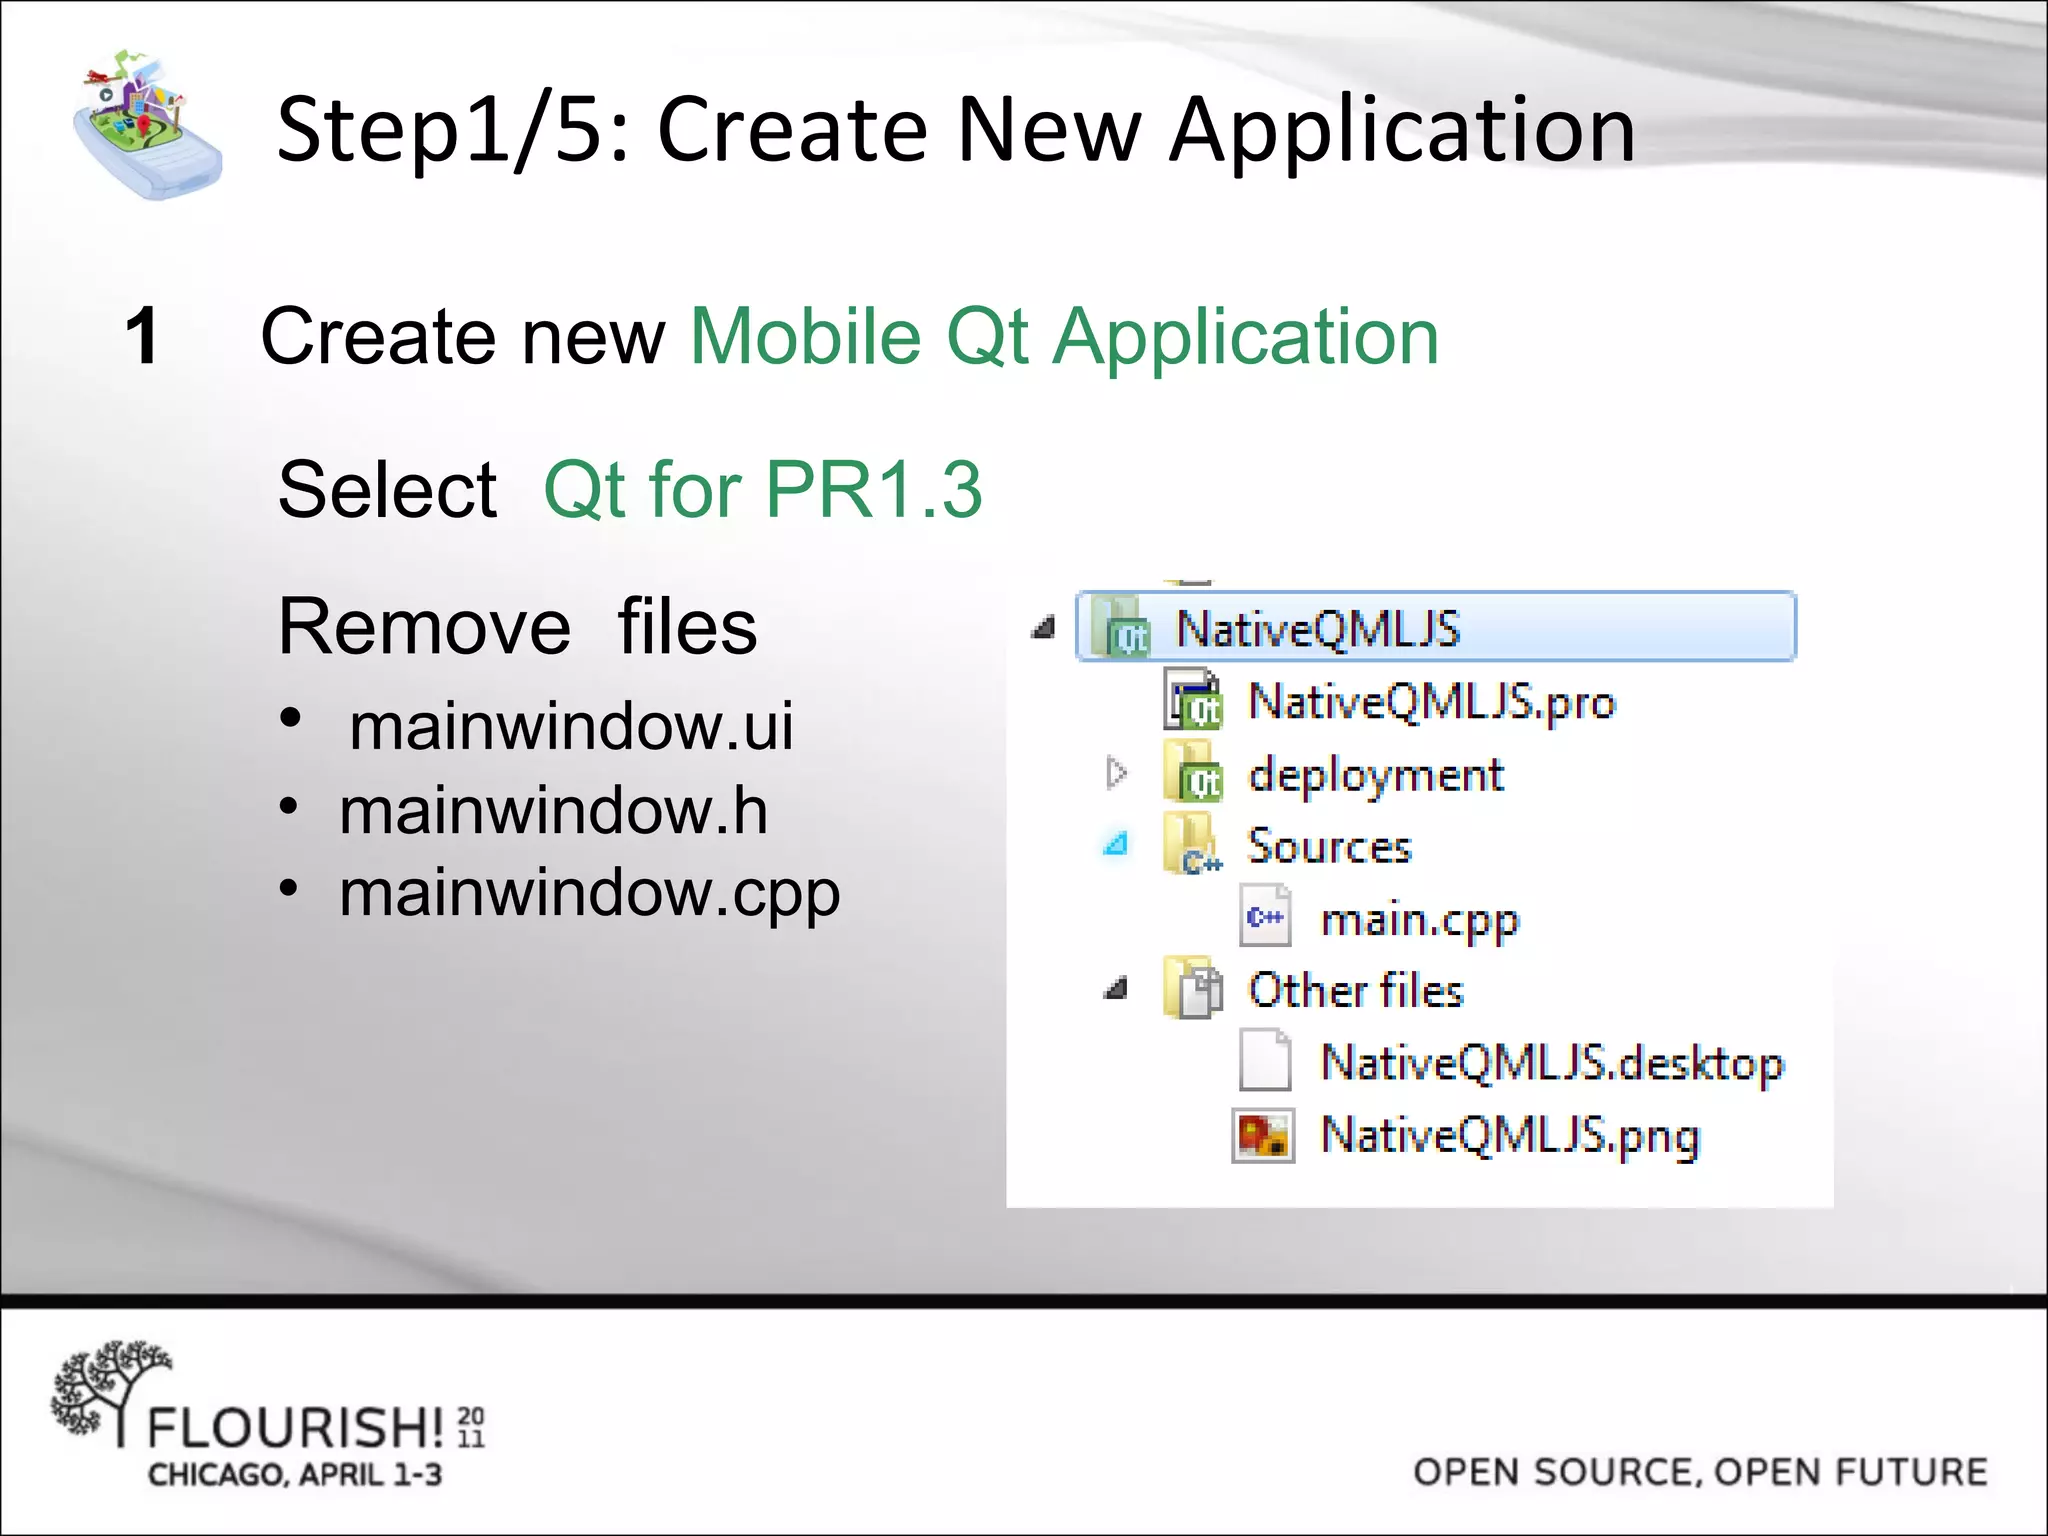The height and width of the screenshot is (1536, 2048).
Task: Click the deployment folder Qt icon
Action: pyautogui.click(x=1193, y=773)
